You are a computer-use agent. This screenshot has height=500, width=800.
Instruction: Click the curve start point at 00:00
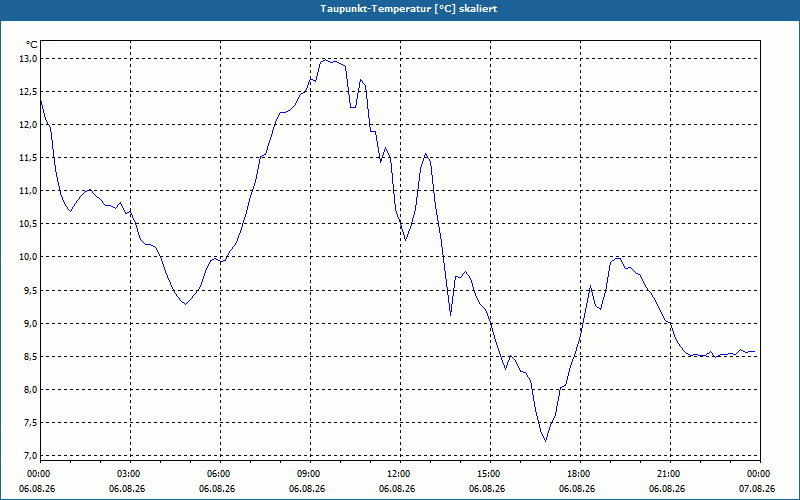click(41, 100)
